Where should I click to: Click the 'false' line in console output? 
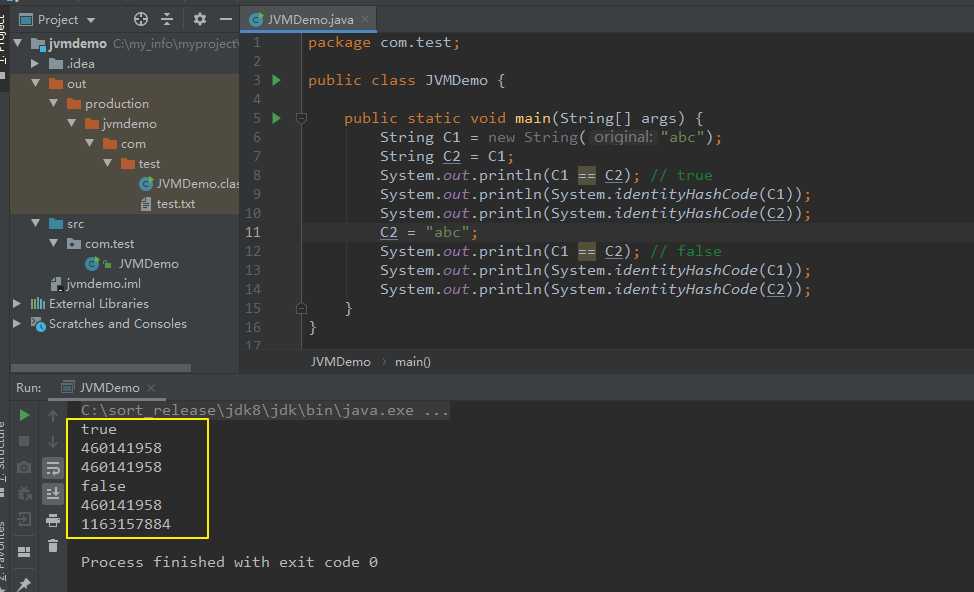click(x=103, y=486)
